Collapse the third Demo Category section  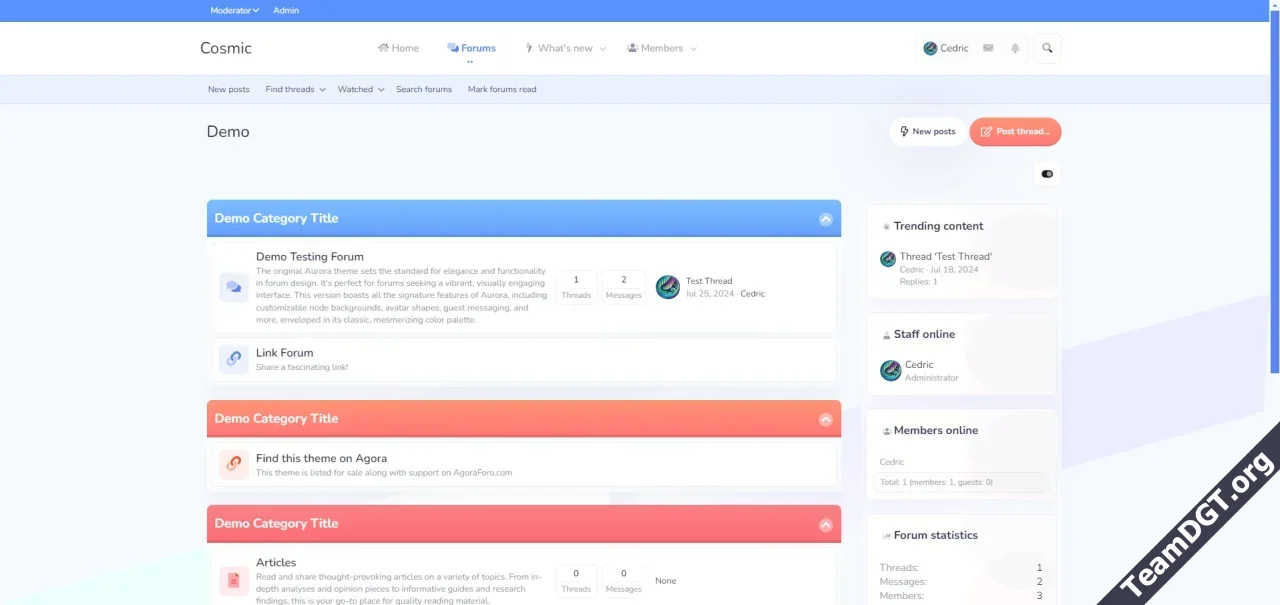coord(825,524)
